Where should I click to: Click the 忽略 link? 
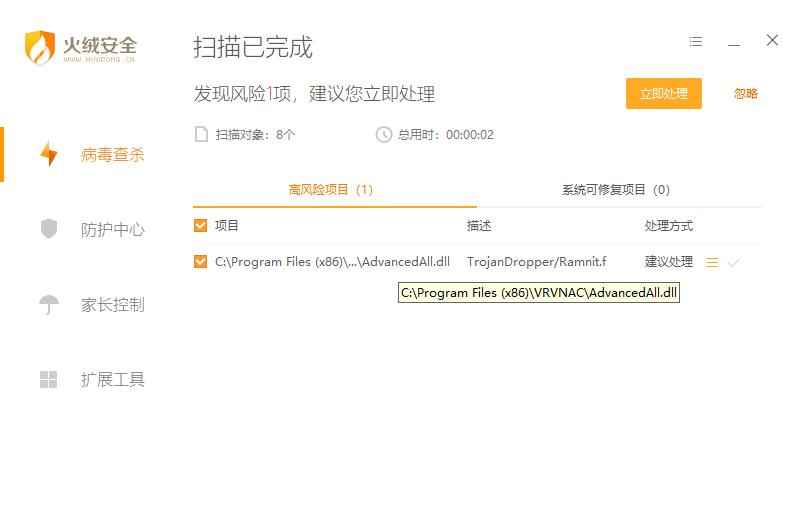[745, 94]
